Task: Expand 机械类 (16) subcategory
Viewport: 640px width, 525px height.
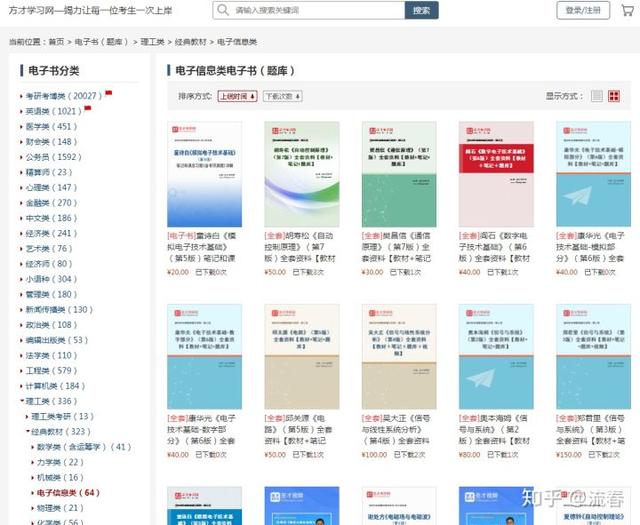Action: click(60, 477)
